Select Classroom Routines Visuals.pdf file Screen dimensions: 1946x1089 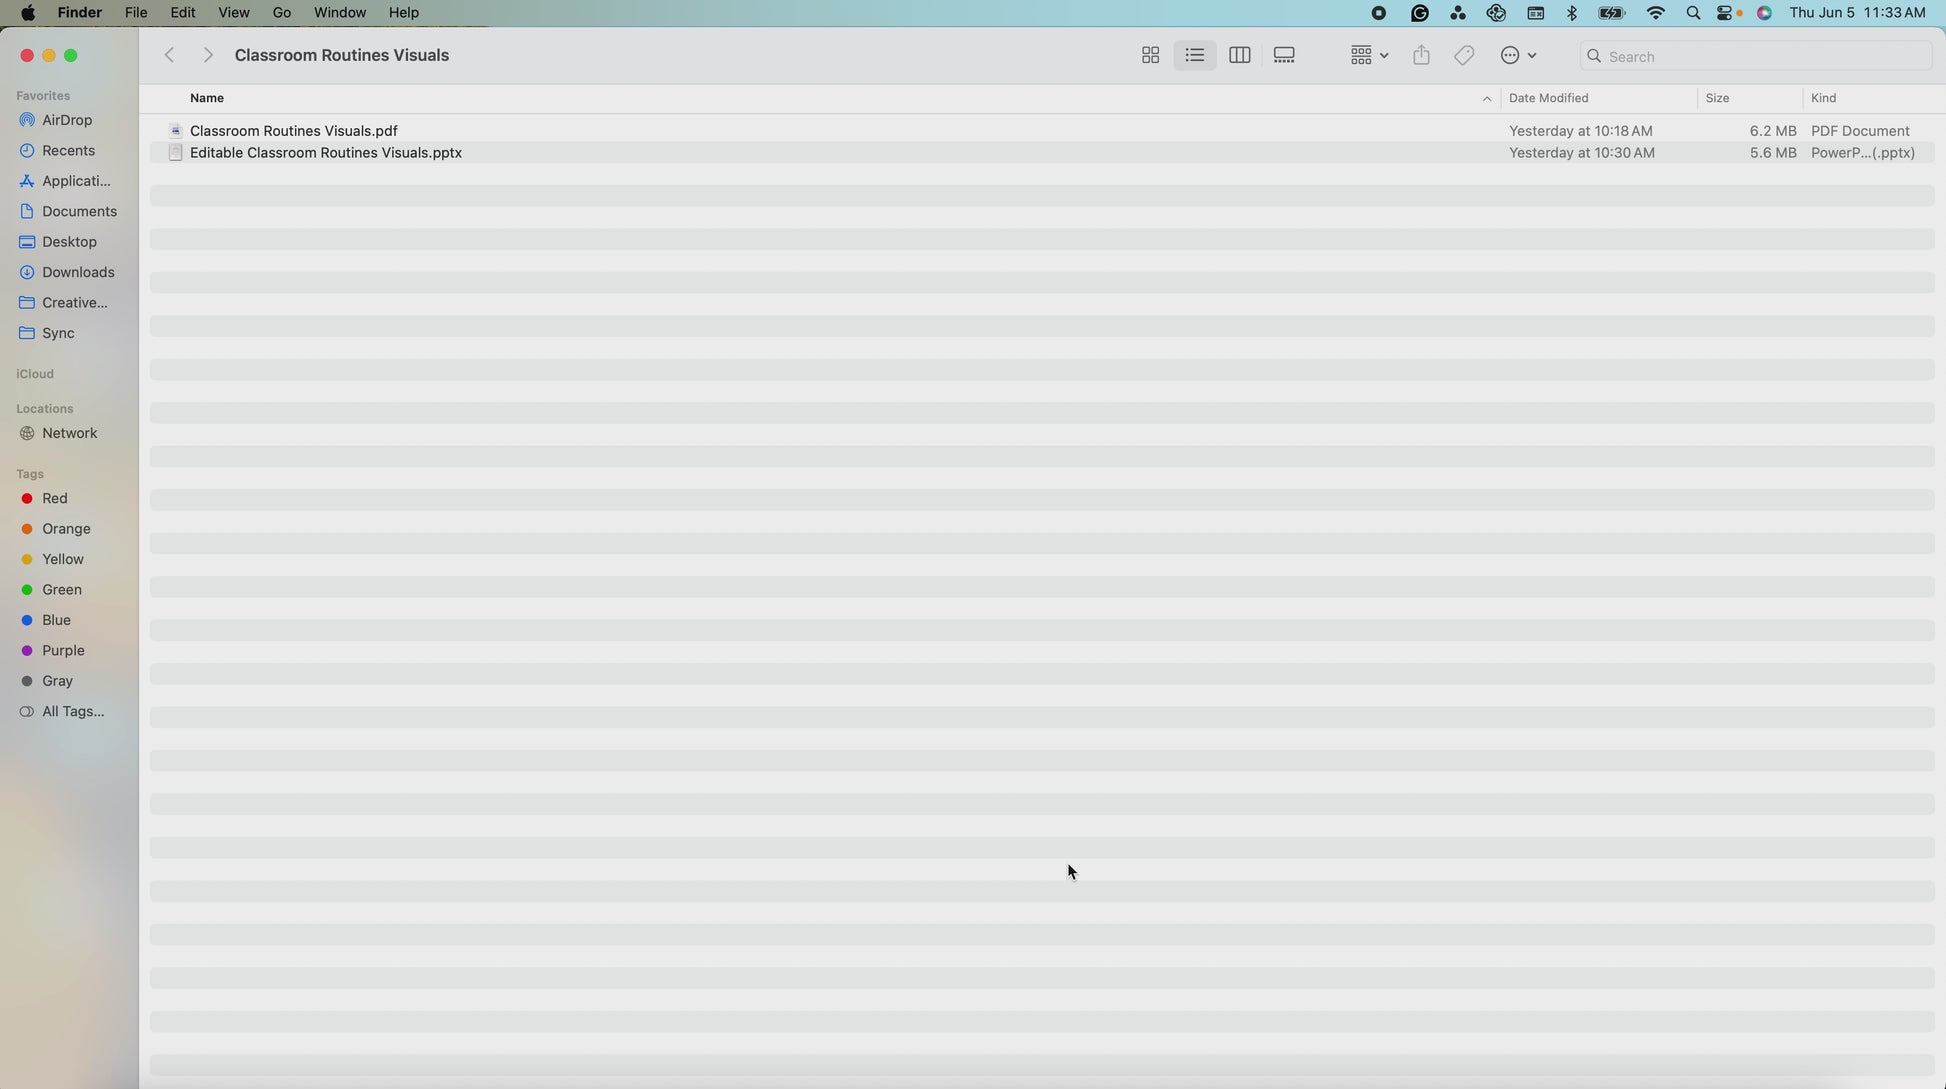tap(293, 131)
